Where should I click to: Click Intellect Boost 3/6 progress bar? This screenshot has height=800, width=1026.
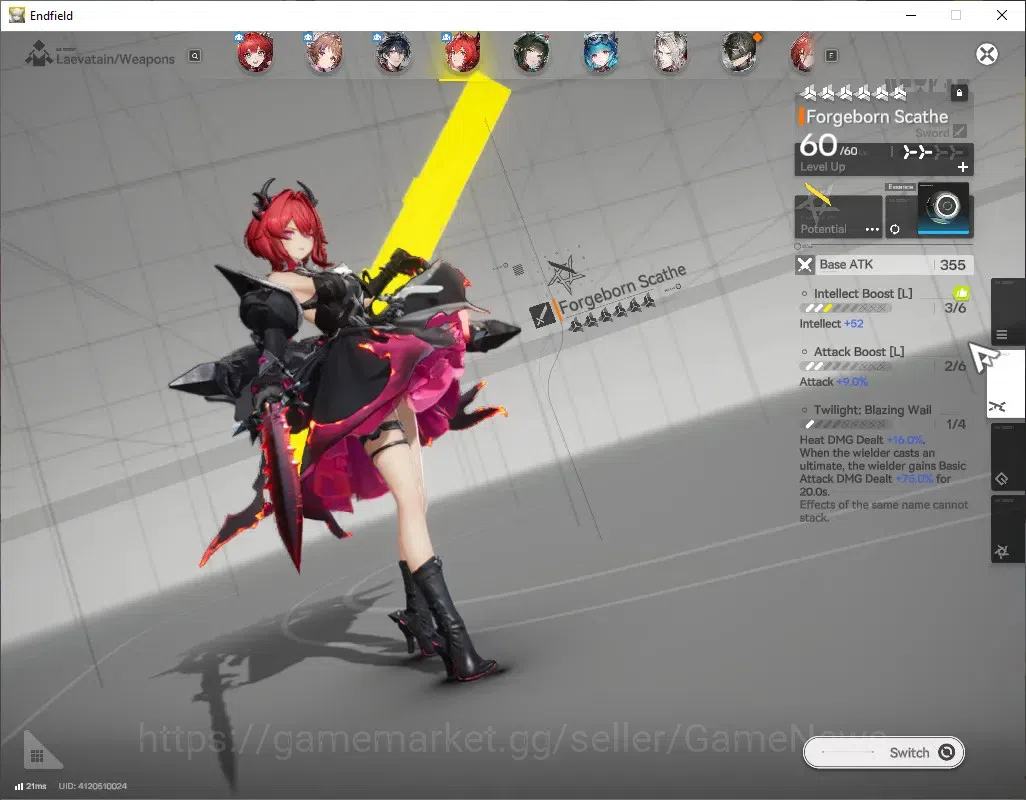tap(845, 308)
